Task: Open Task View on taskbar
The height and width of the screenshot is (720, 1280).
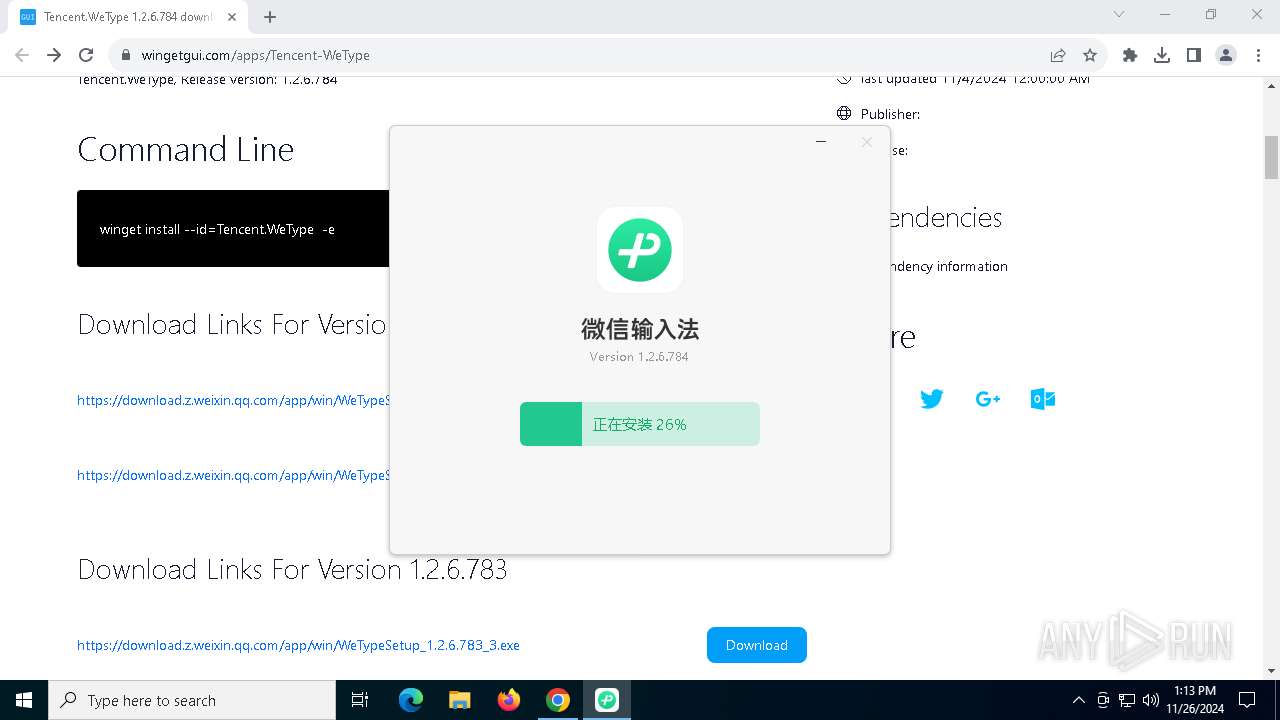Action: [360, 700]
